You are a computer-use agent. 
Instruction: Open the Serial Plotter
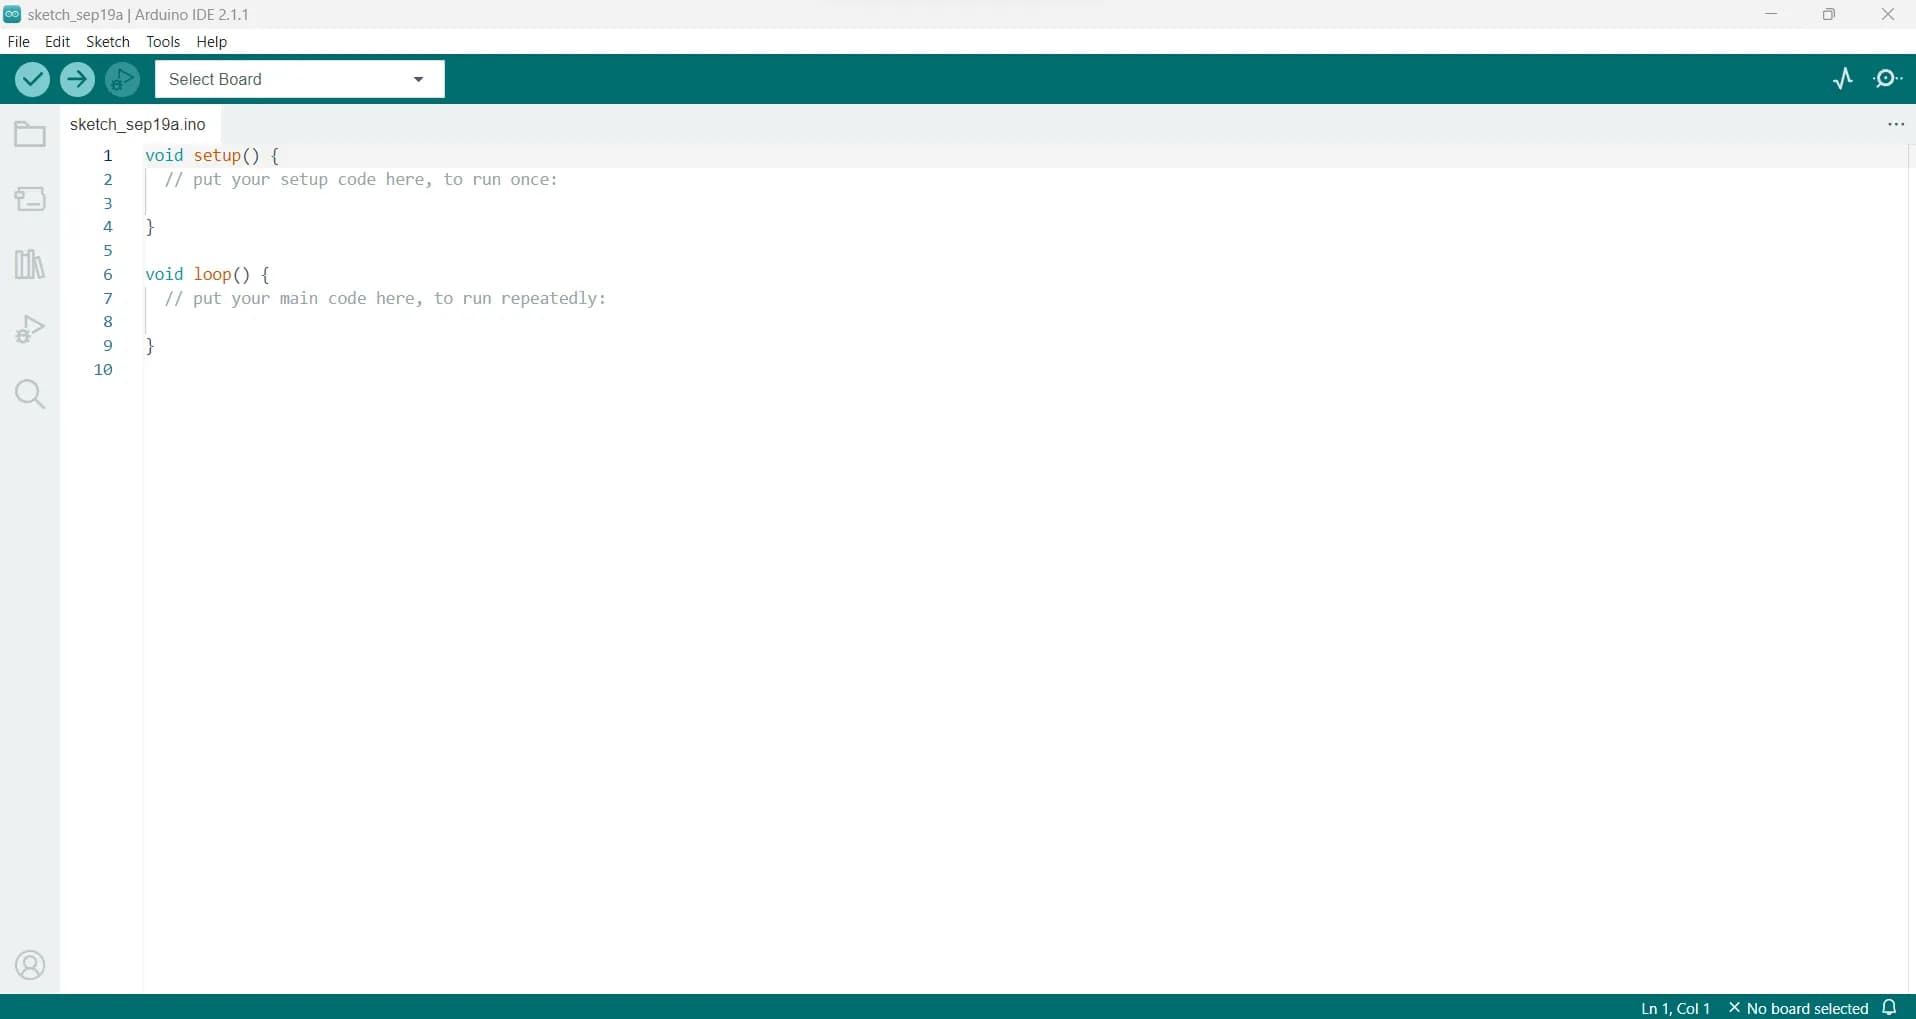[1843, 79]
